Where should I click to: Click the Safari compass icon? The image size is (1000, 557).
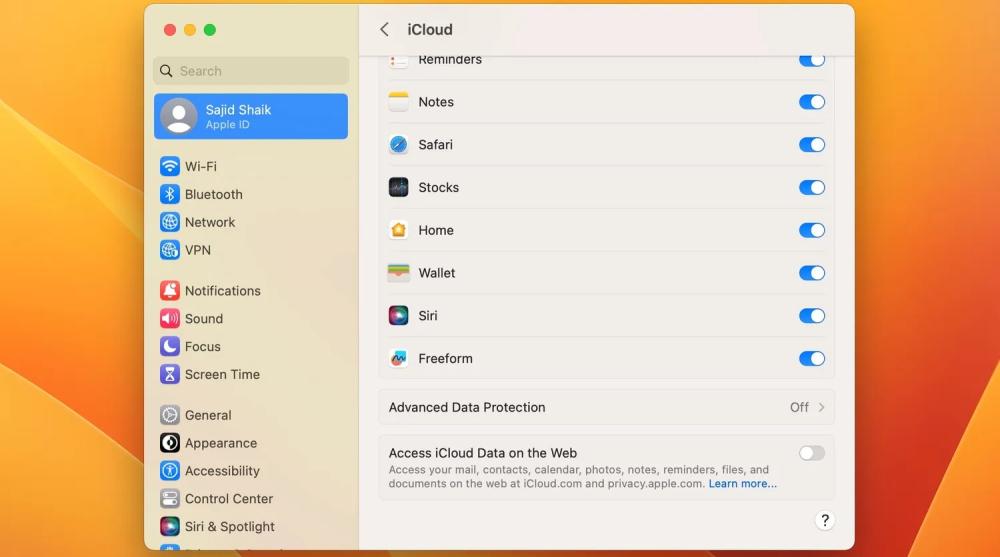click(399, 145)
